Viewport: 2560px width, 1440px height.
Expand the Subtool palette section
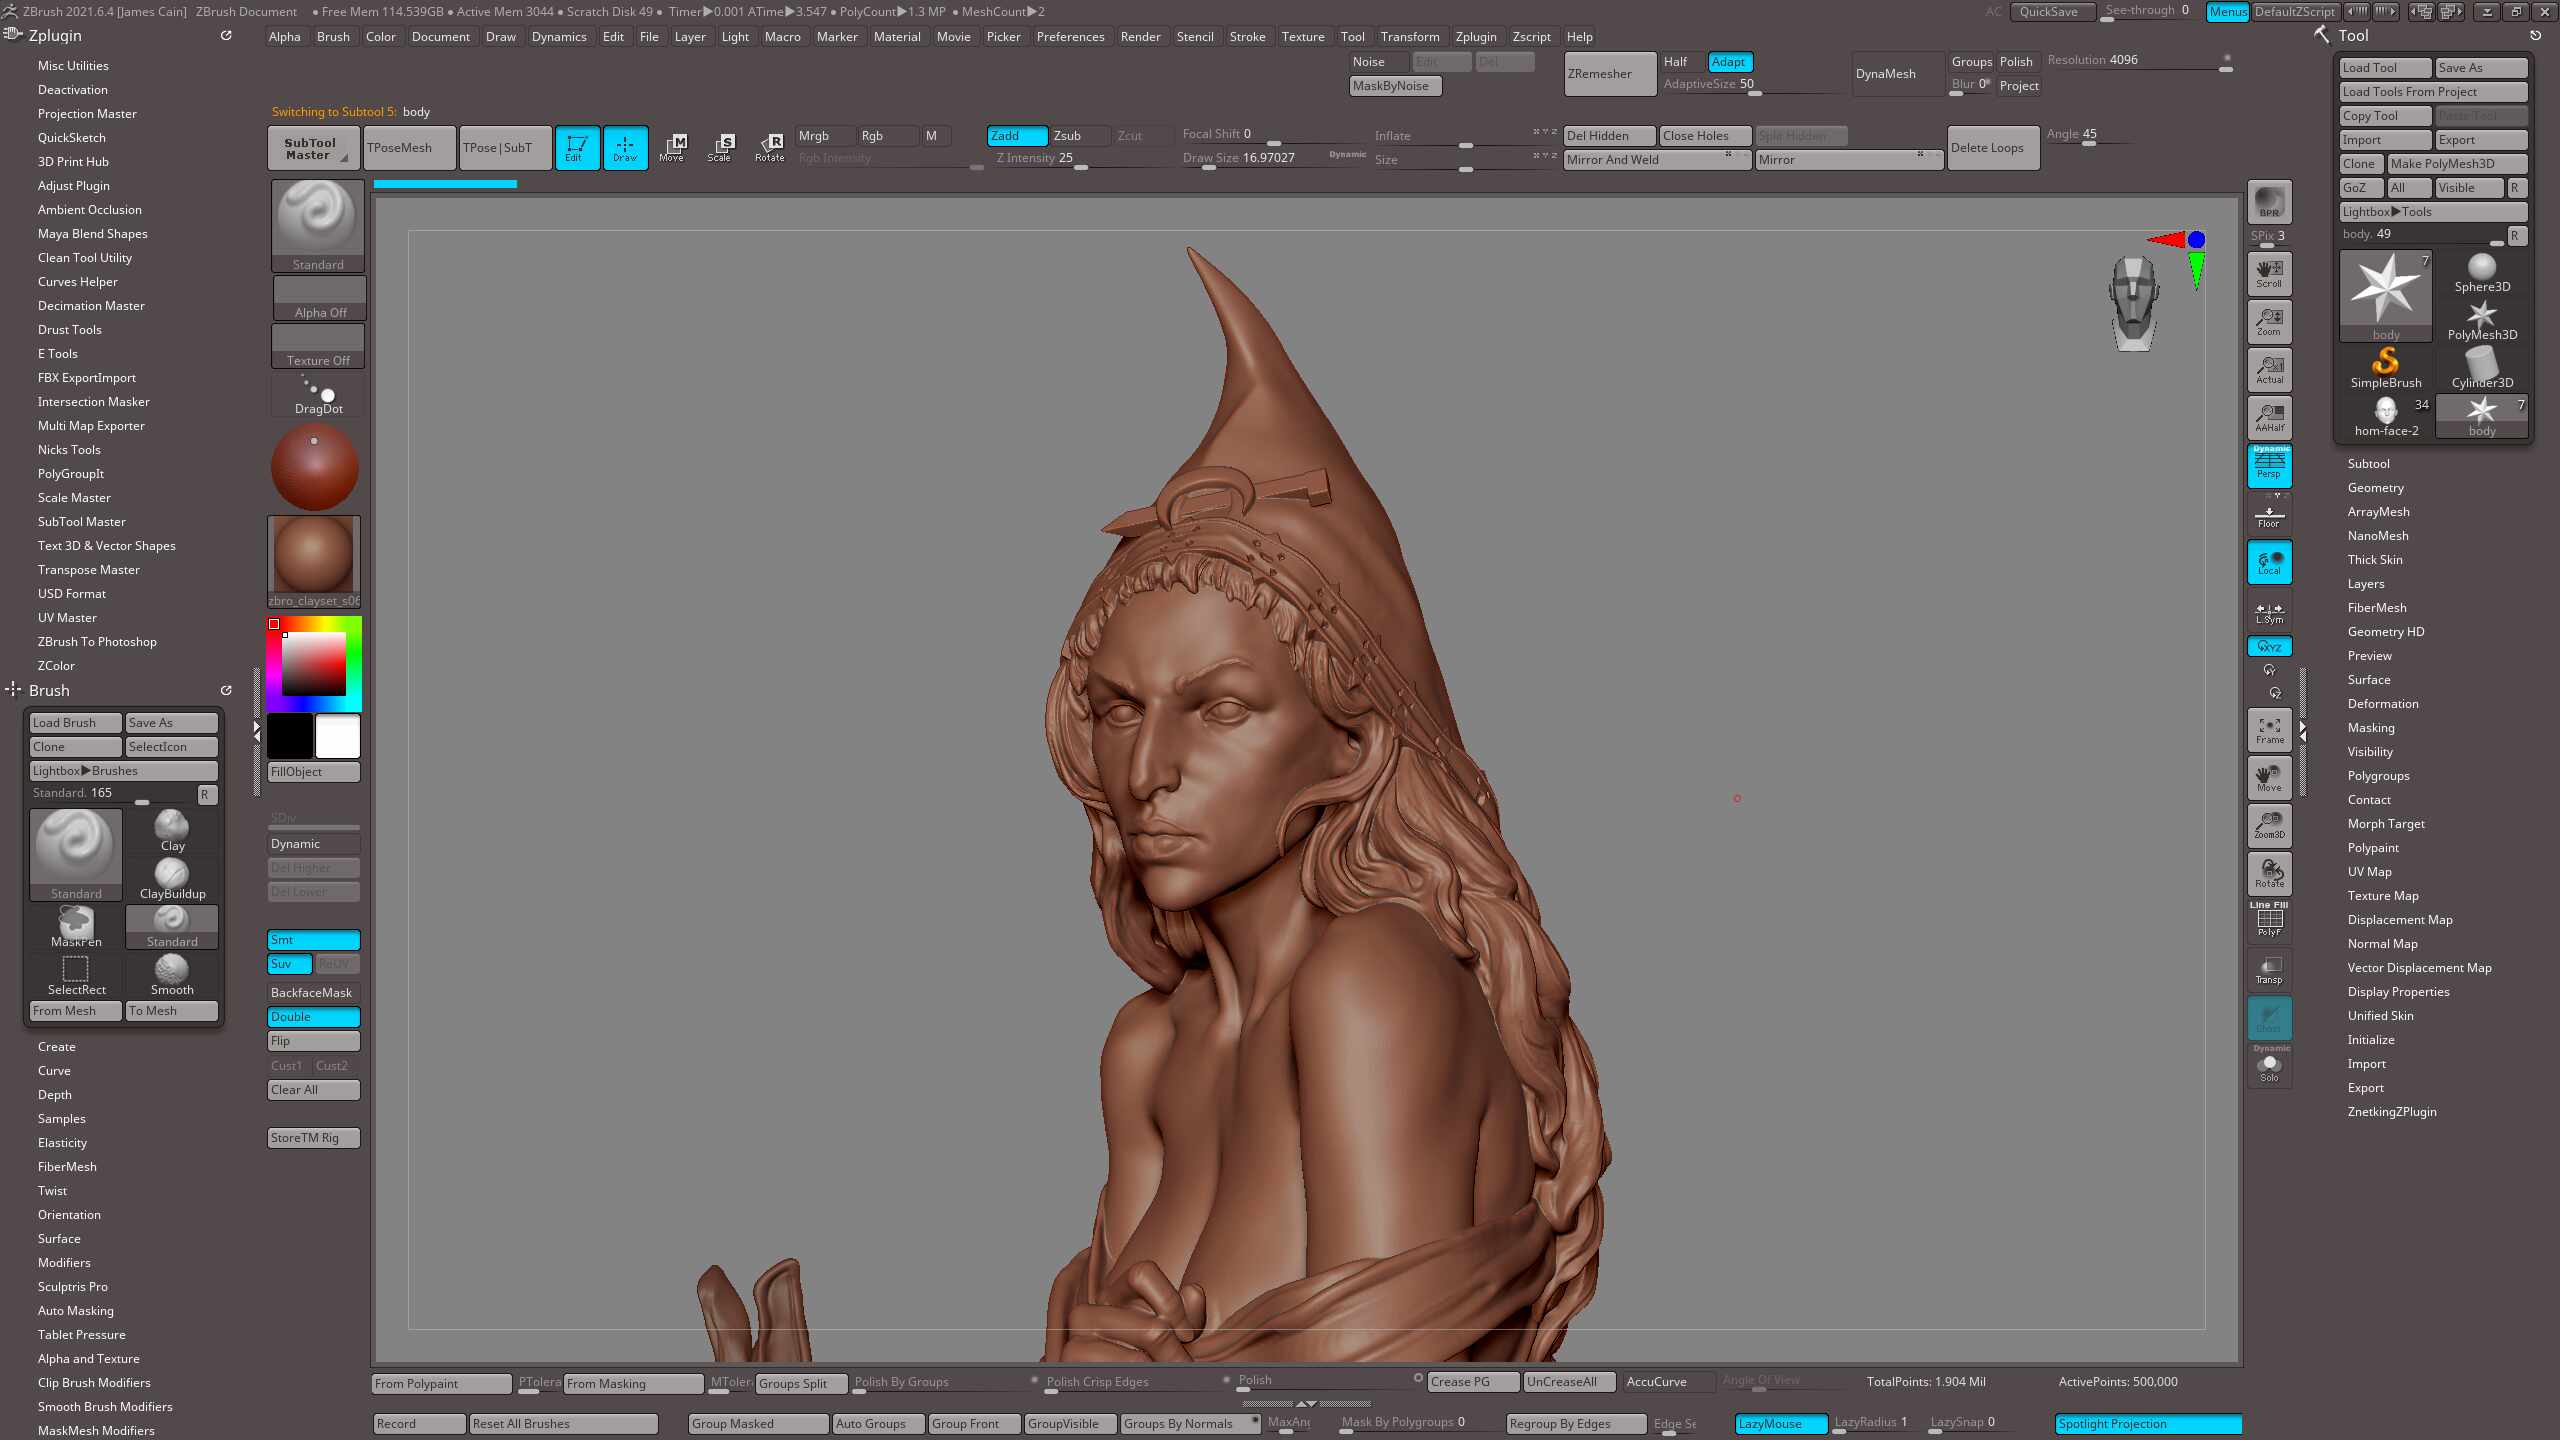coord(2368,464)
